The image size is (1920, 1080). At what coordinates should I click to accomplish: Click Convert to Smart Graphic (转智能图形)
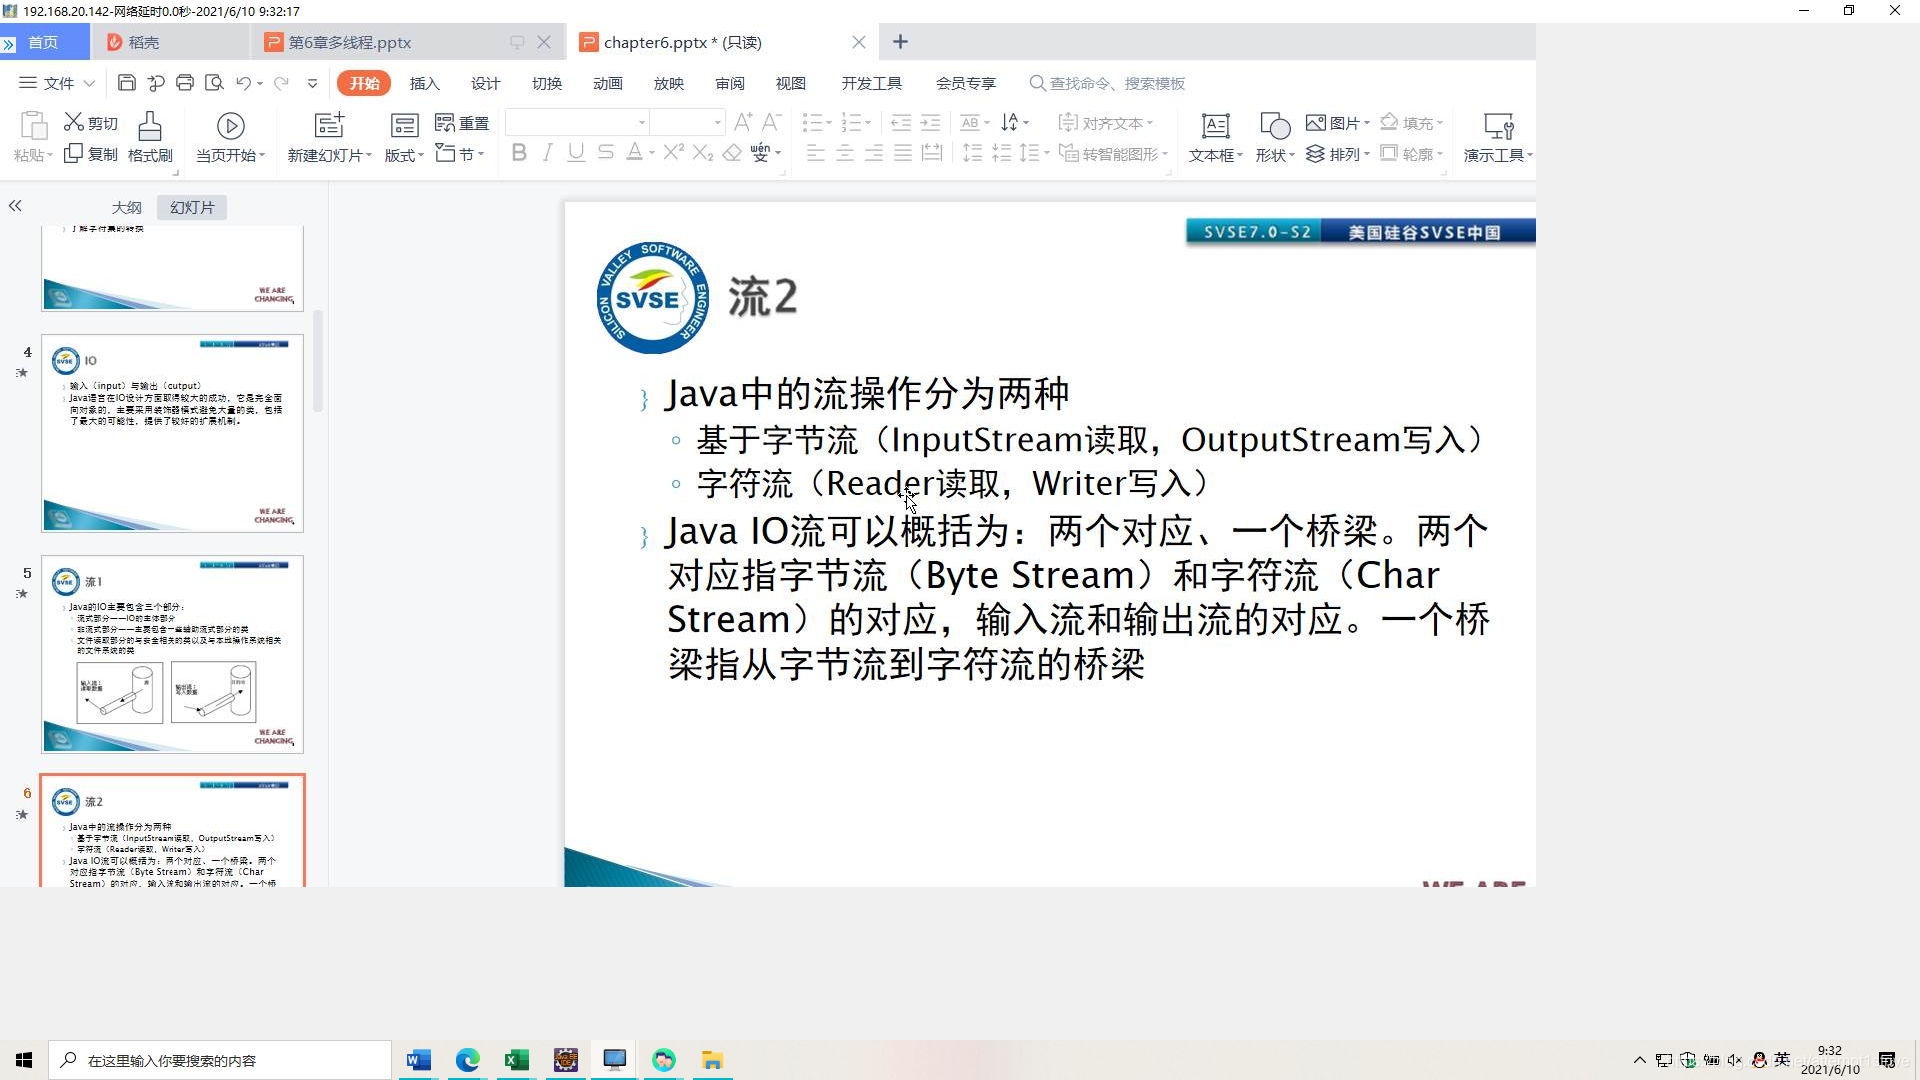click(x=1112, y=154)
